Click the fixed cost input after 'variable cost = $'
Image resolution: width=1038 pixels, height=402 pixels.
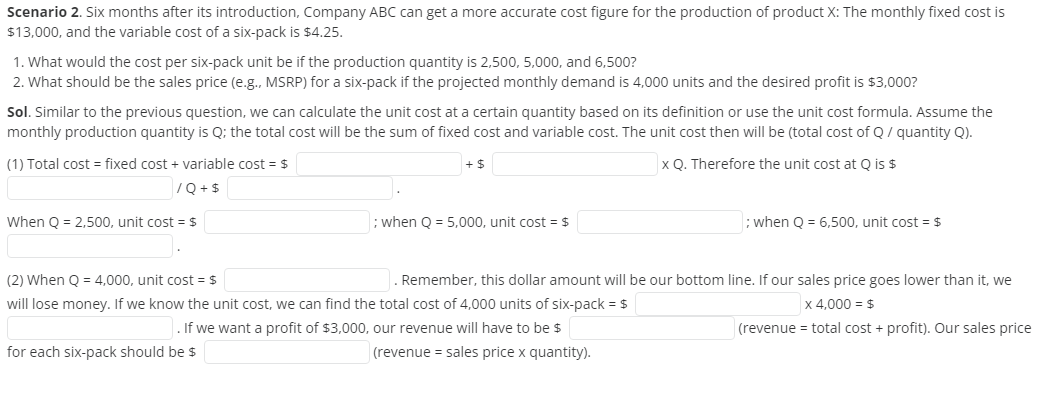point(379,164)
